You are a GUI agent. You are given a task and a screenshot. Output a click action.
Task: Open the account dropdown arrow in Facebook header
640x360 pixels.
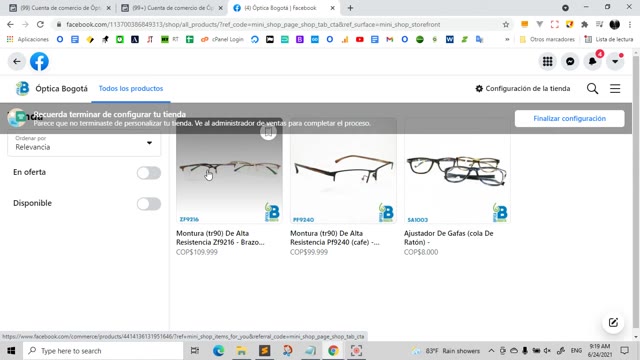pyautogui.click(x=615, y=62)
